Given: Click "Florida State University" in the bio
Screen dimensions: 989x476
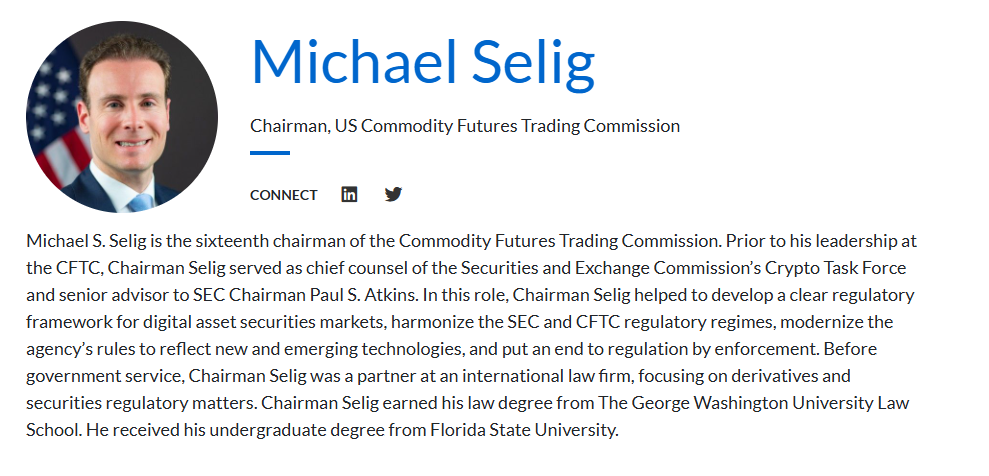Looking at the screenshot, I should point(529,430).
